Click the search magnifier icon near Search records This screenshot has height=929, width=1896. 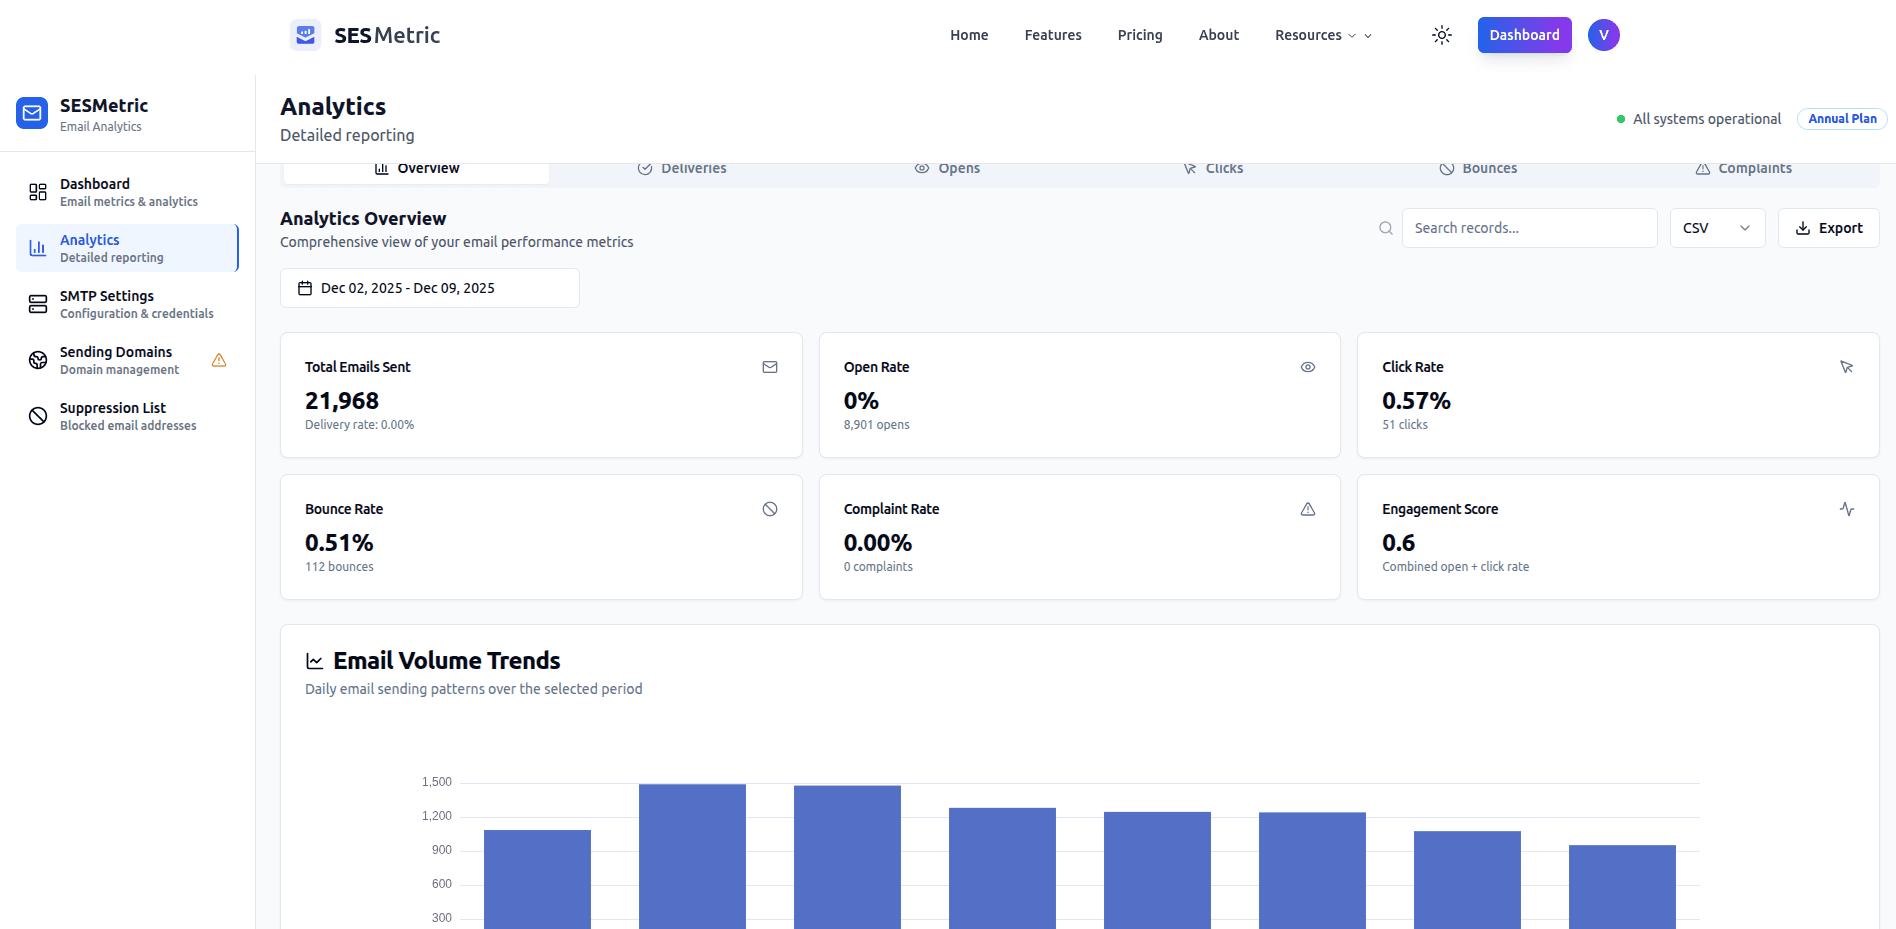click(1385, 228)
